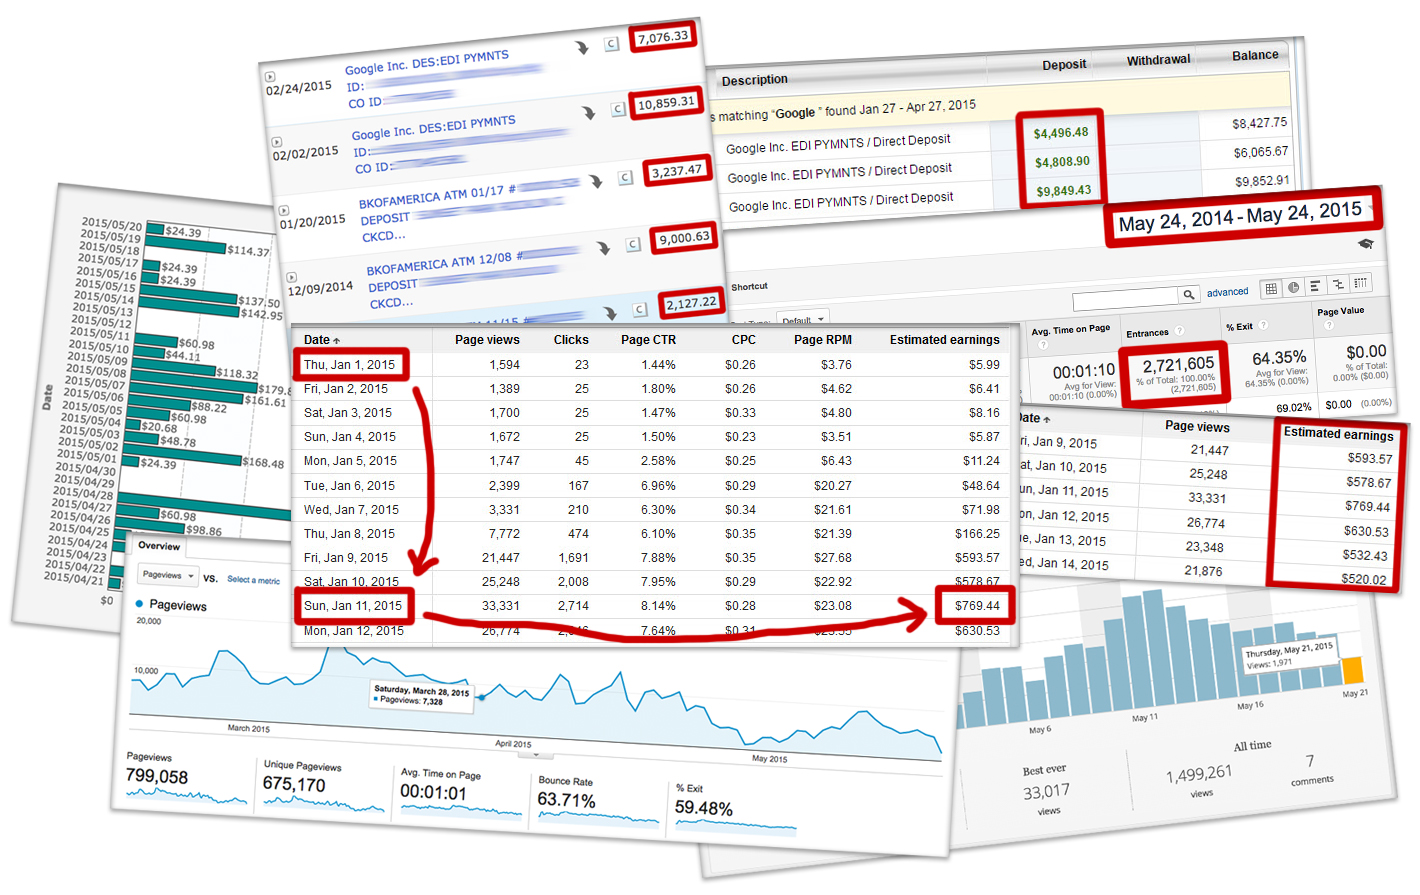The width and height of the screenshot is (1420, 895).
Task: Open the Pageviews metric dropdown
Action: [166, 575]
